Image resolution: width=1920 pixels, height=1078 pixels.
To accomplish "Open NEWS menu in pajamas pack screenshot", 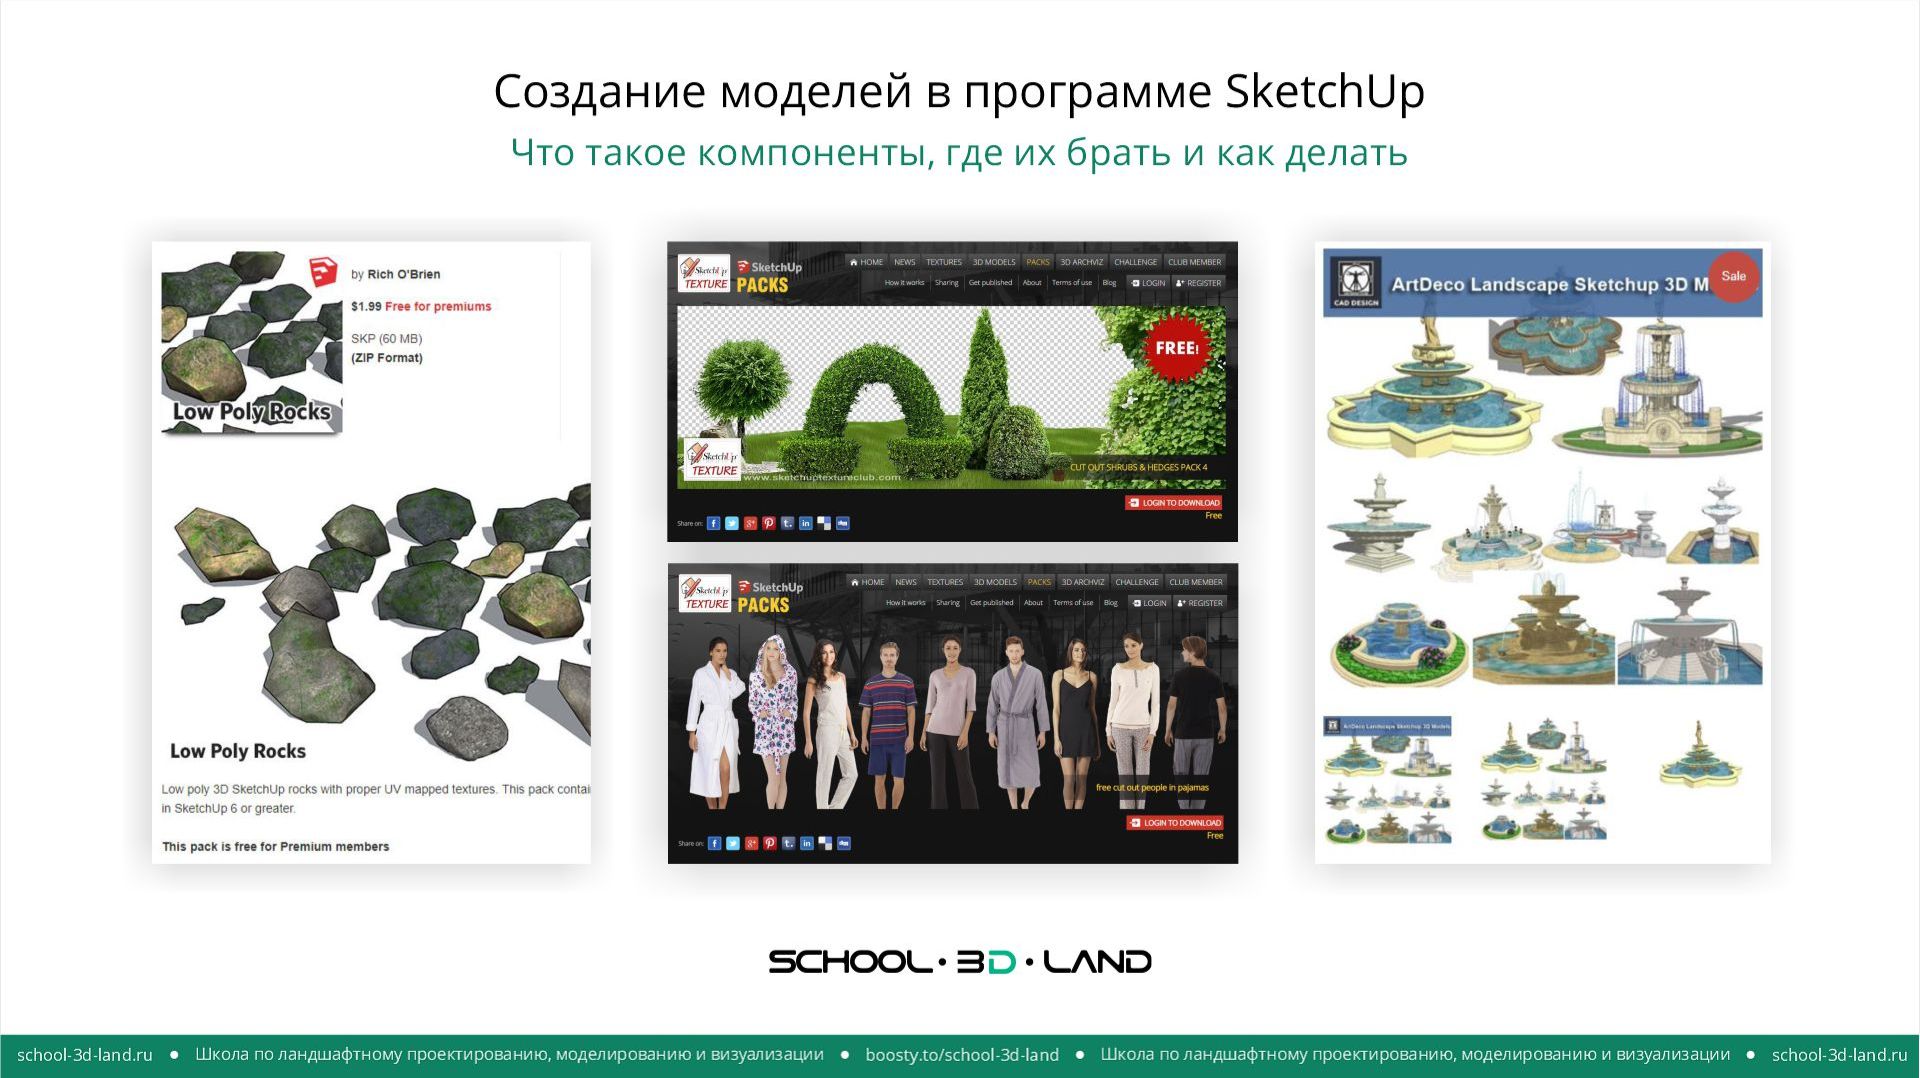I will point(906,582).
